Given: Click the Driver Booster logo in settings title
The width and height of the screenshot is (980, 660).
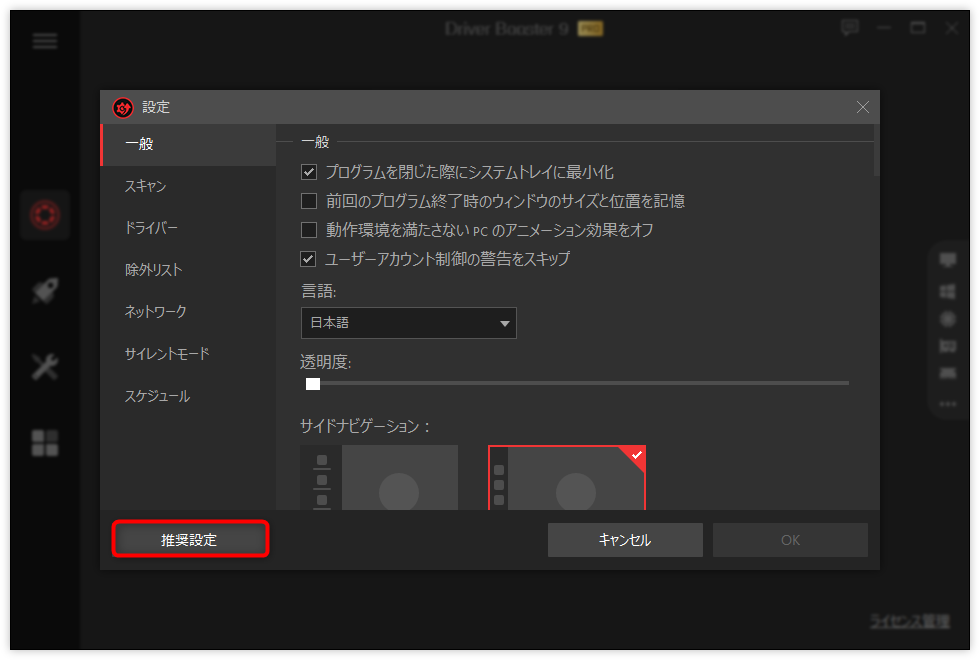Looking at the screenshot, I should tap(123, 108).
